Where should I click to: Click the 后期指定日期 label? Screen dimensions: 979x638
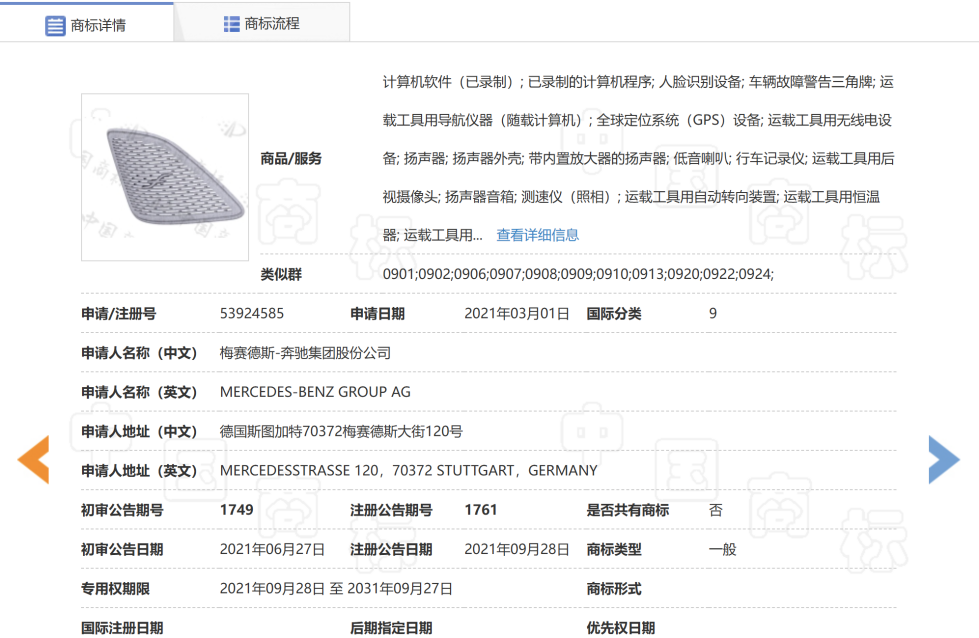[391, 628]
